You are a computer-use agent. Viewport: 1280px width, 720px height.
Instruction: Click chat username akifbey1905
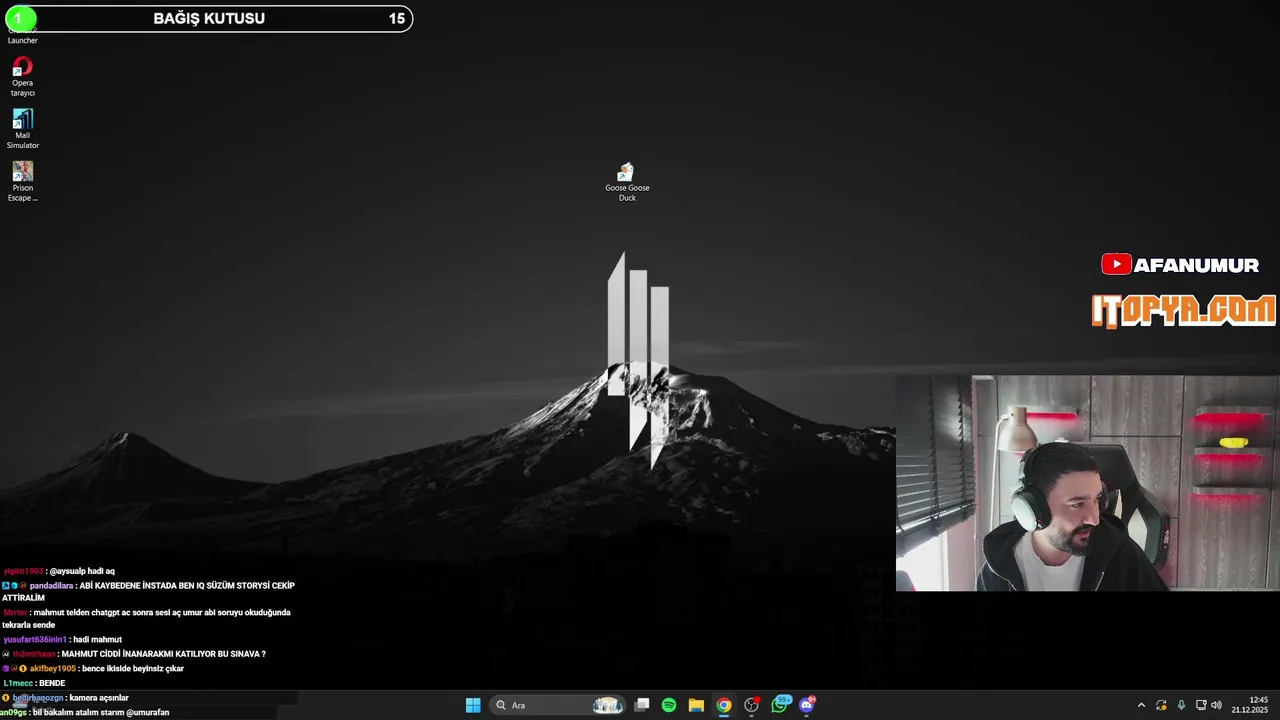point(53,669)
